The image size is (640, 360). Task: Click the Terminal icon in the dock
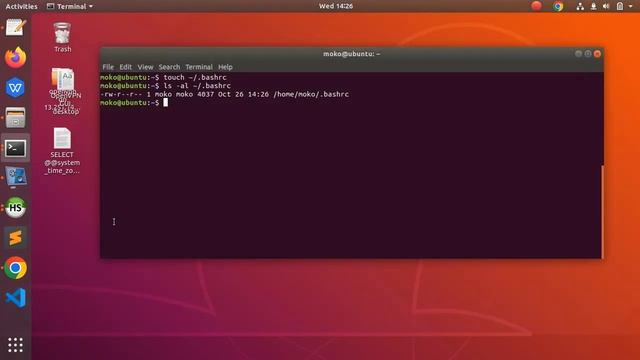(x=16, y=148)
